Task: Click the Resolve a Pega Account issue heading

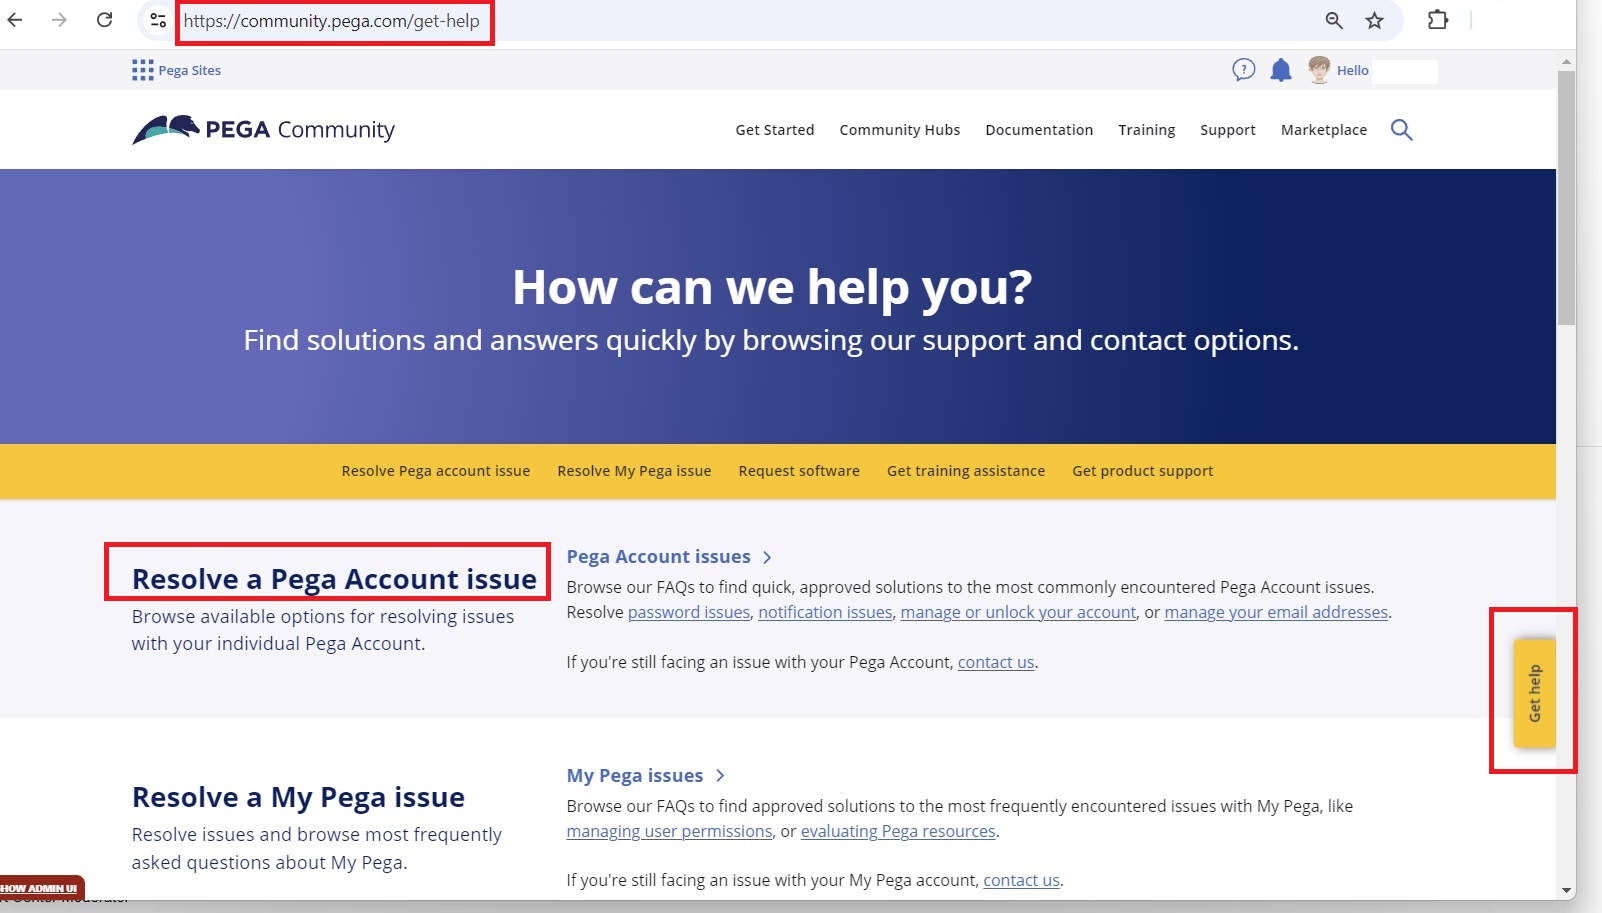Action: [334, 579]
